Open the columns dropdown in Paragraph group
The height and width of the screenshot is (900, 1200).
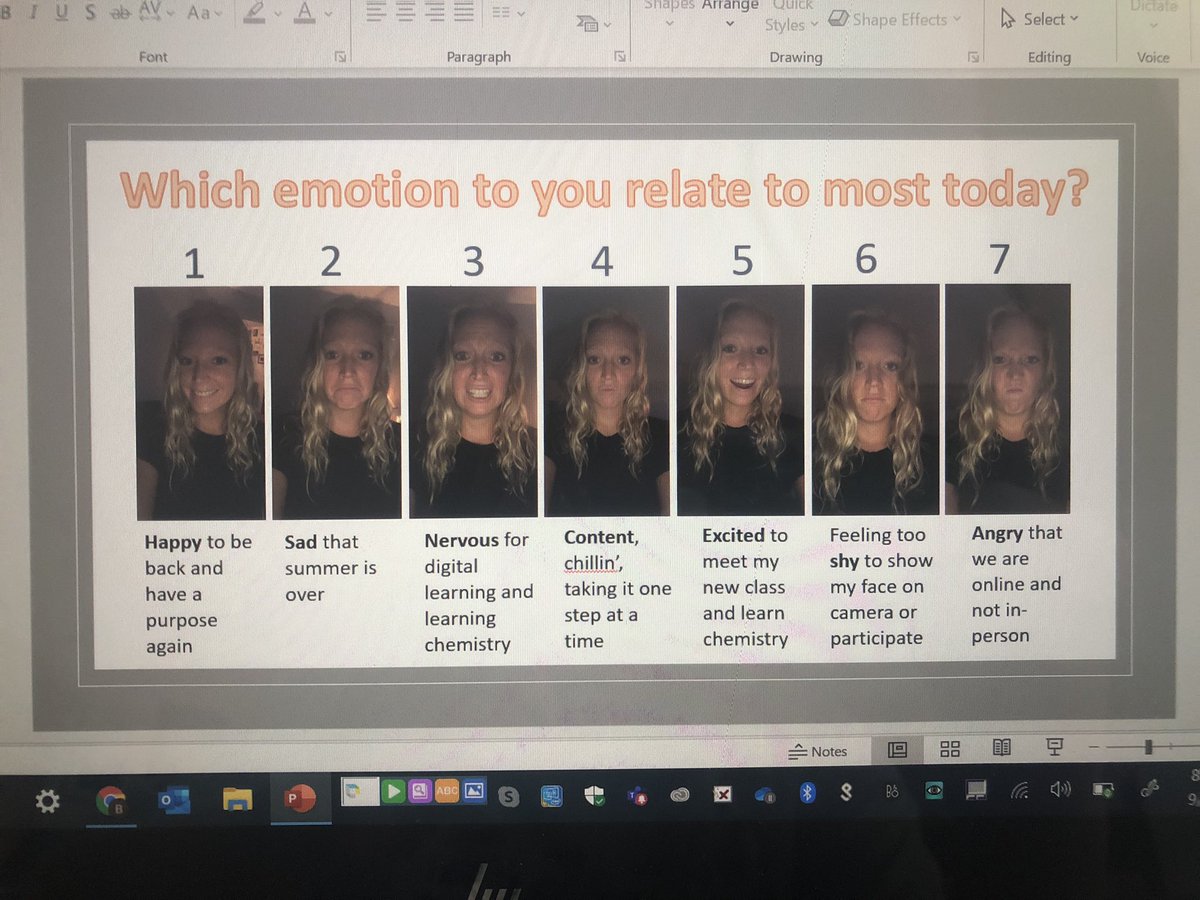click(507, 13)
